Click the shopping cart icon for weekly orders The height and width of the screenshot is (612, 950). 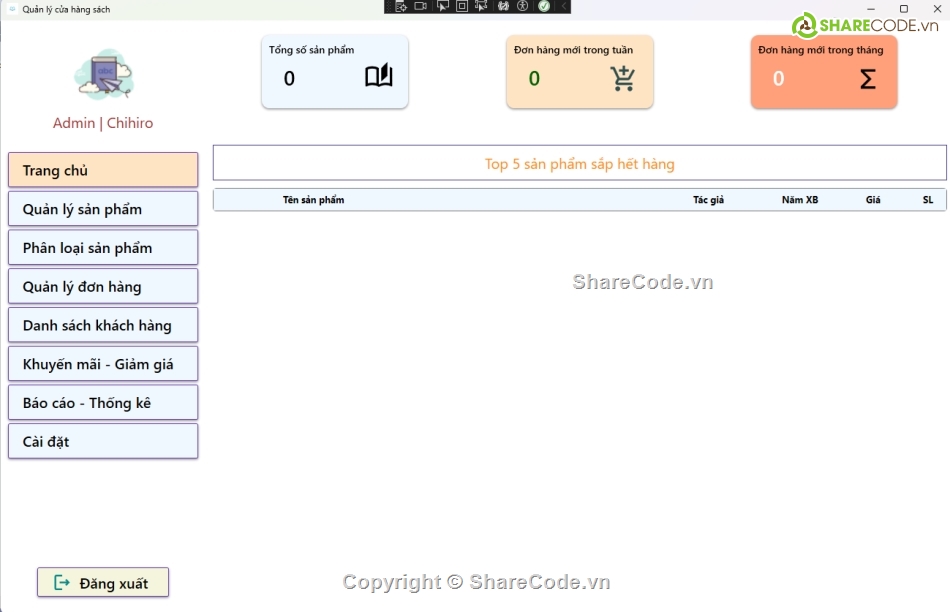click(623, 78)
